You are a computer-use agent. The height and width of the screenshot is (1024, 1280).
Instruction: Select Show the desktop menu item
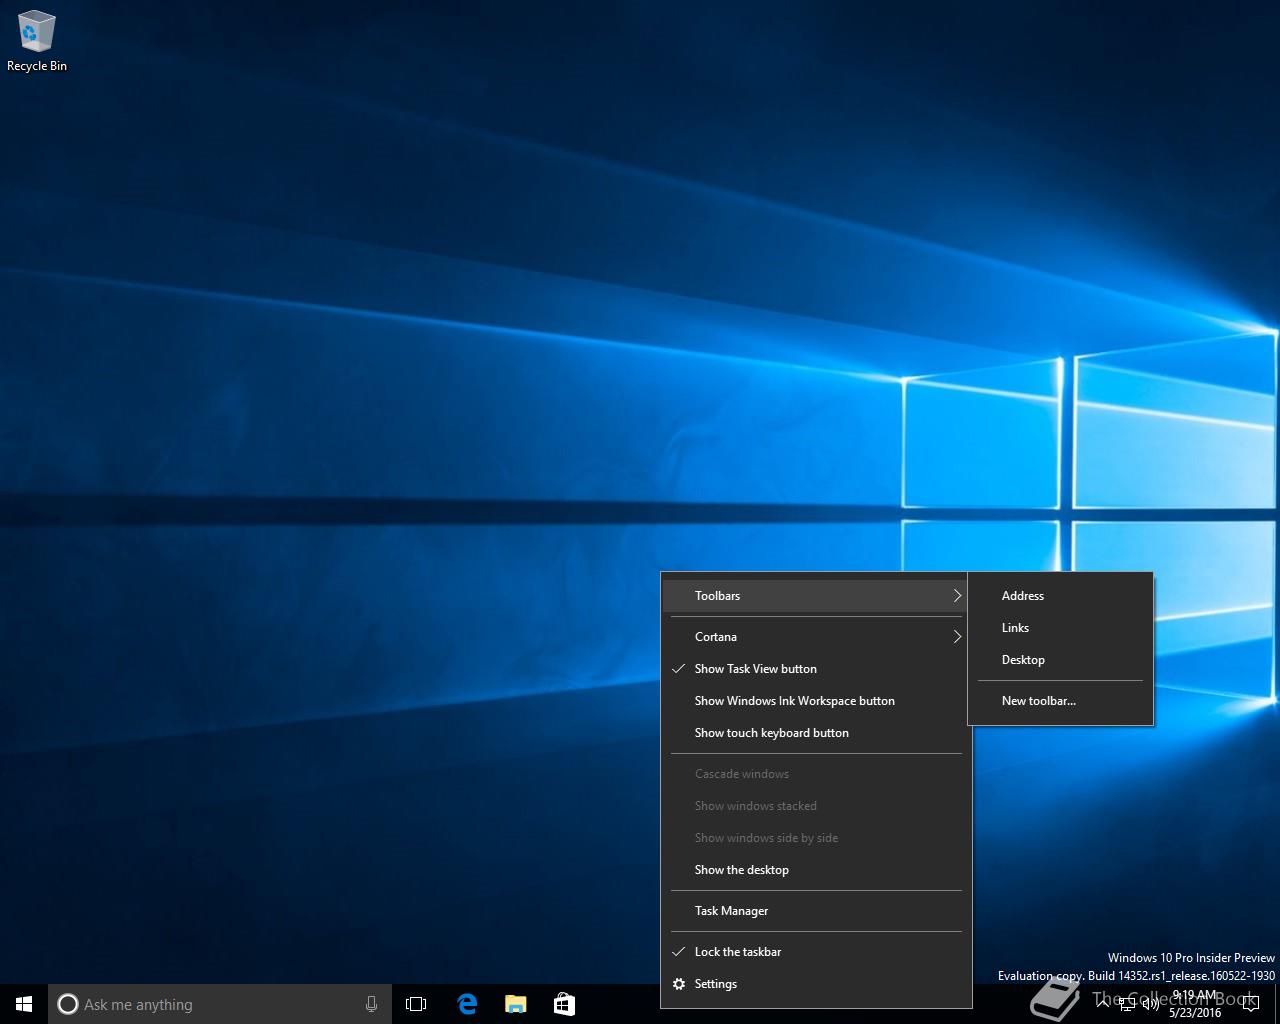[x=816, y=870]
